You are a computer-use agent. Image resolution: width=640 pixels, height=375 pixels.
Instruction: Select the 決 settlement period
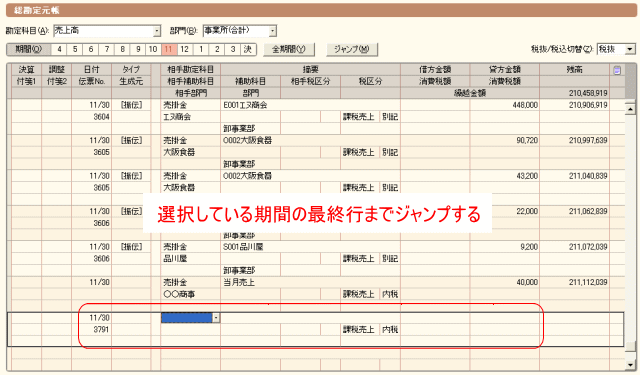click(x=248, y=49)
